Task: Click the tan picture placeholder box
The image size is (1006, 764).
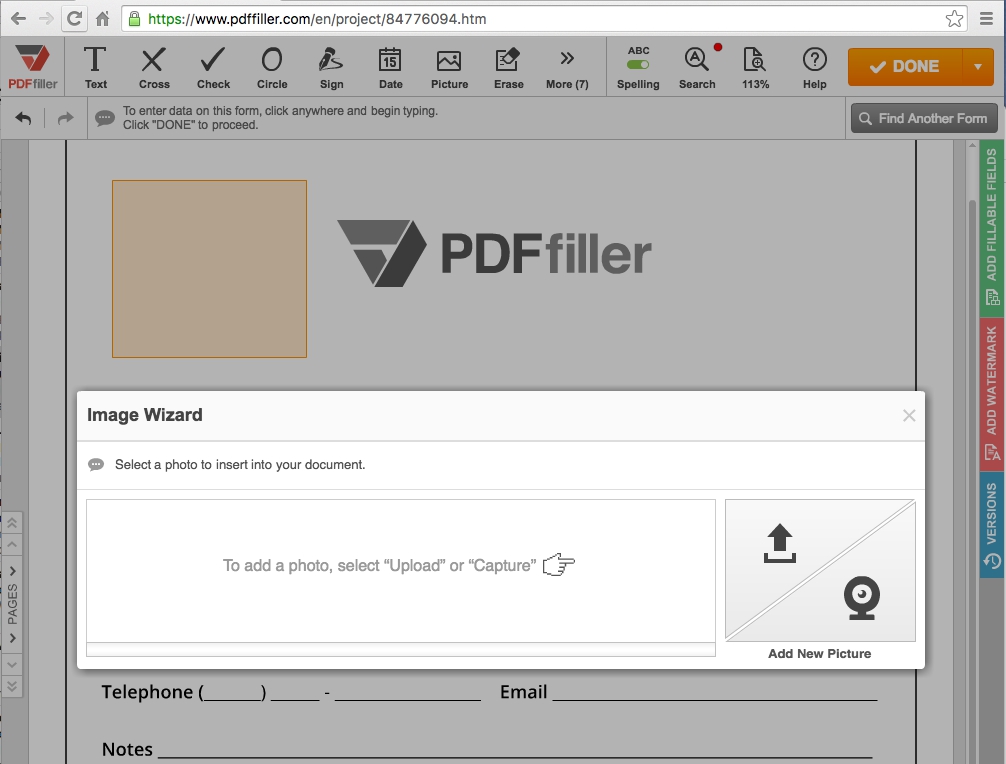Action: click(209, 269)
